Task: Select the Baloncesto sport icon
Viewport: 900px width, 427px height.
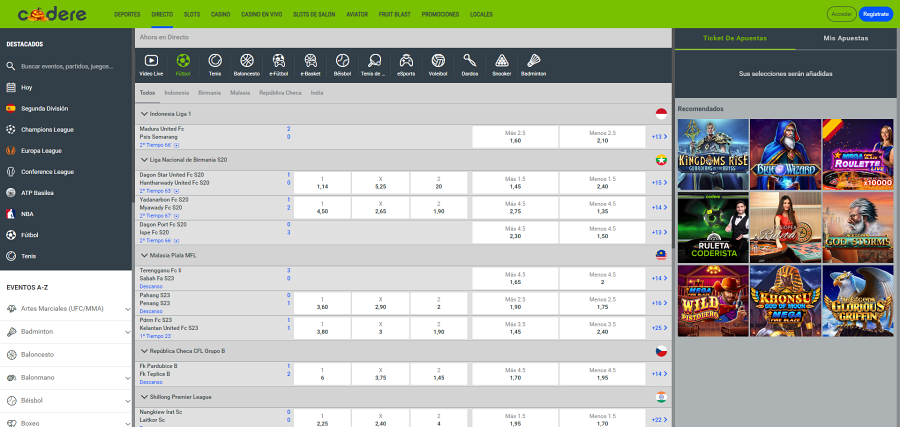Action: [247, 65]
